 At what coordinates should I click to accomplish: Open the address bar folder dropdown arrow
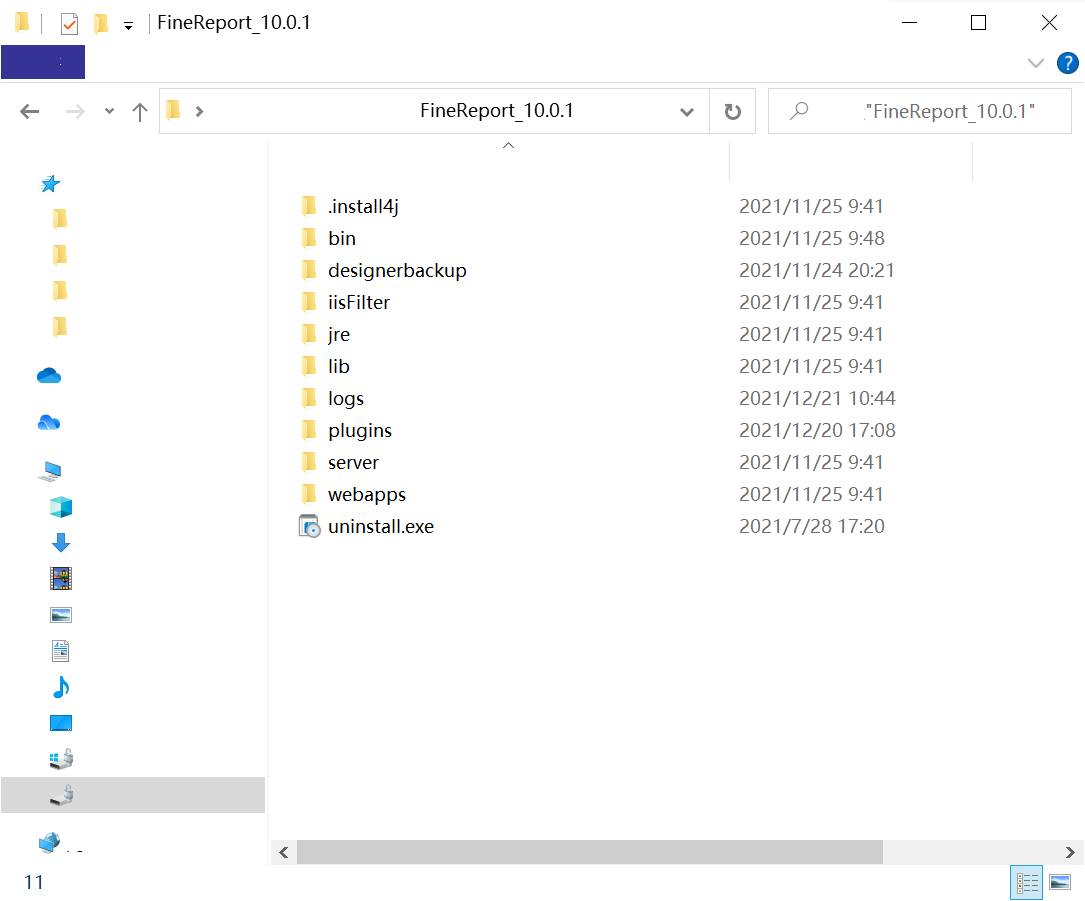687,111
